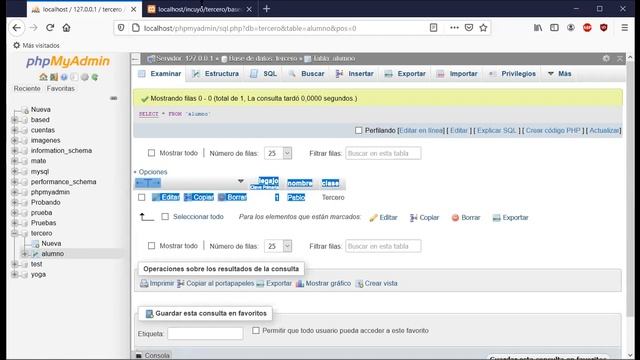Image resolution: width=640 pixels, height=360 pixels.
Task: Open the Privilegios tab
Action: pos(512,74)
